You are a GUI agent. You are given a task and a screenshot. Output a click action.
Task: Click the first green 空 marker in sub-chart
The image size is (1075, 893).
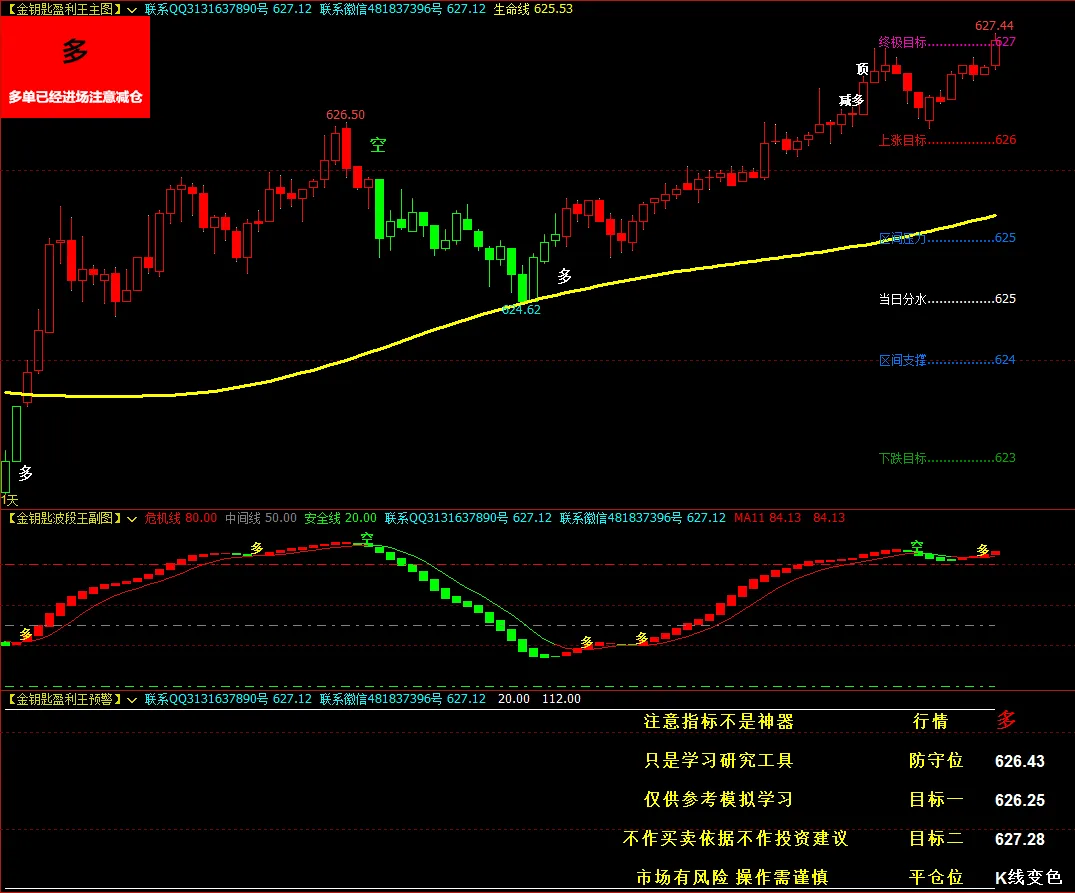[x=367, y=539]
